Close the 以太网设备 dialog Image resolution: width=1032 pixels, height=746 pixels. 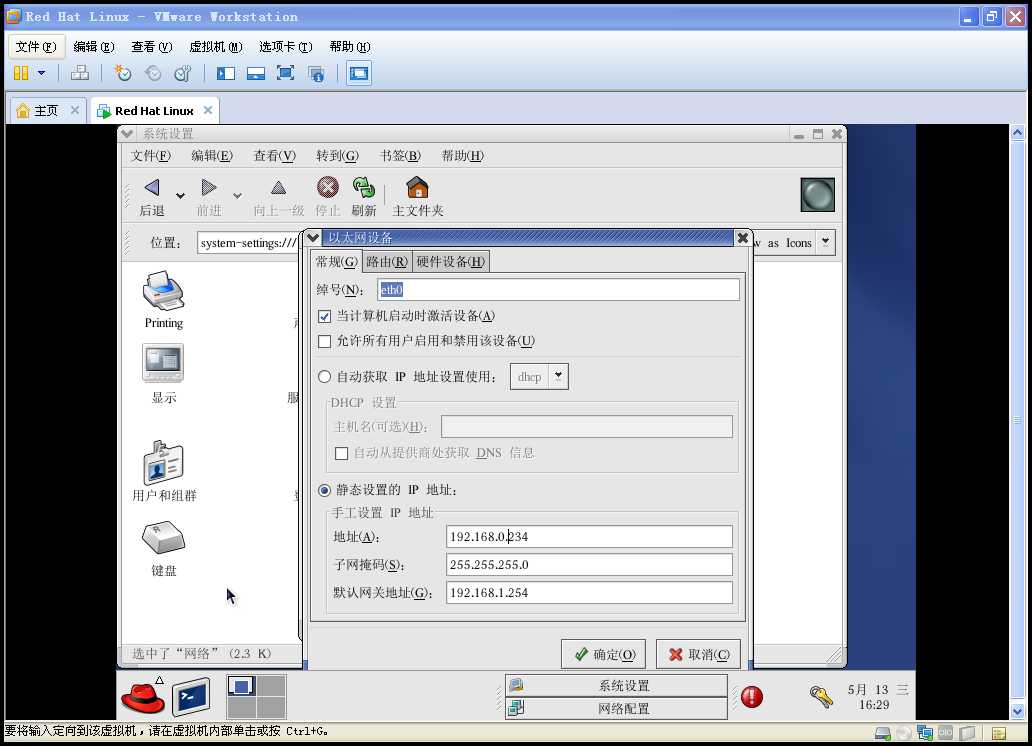743,238
